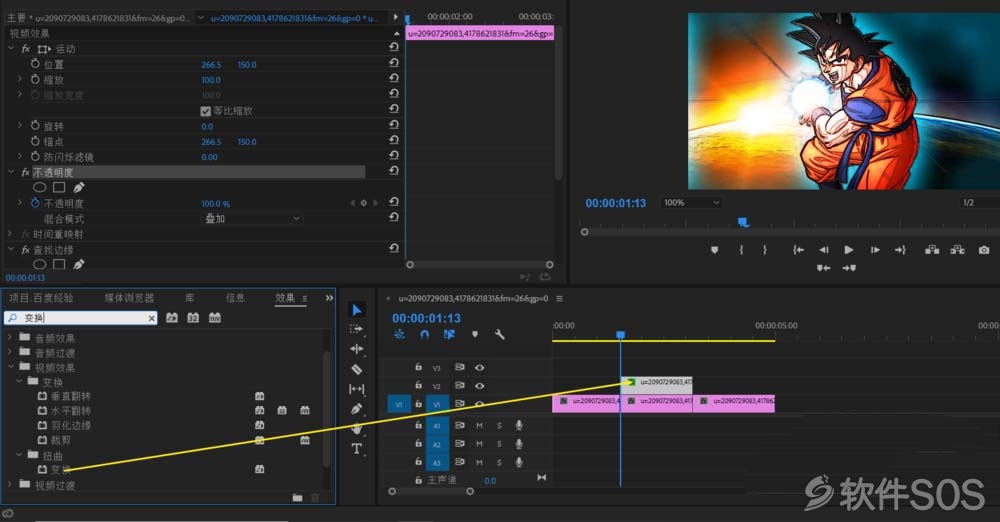The height and width of the screenshot is (522, 1000).
Task: Step forward one frame
Action: tap(875, 250)
